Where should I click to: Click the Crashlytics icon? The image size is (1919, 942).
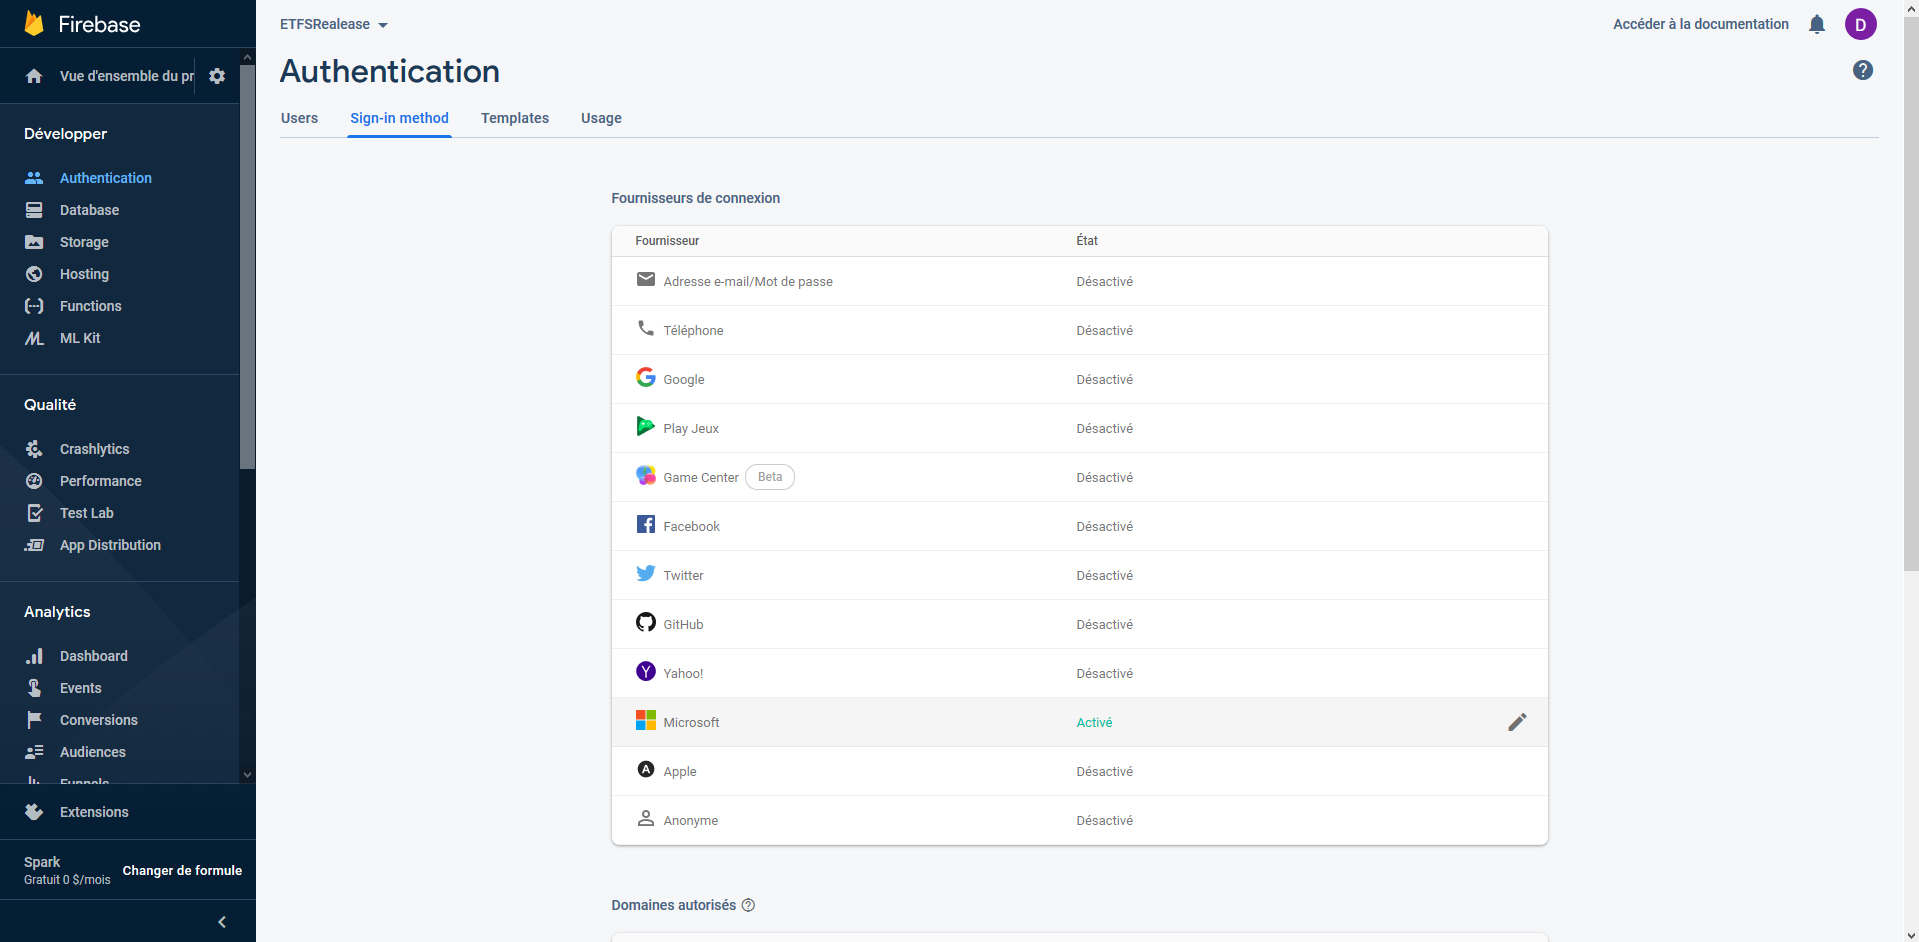(34, 449)
